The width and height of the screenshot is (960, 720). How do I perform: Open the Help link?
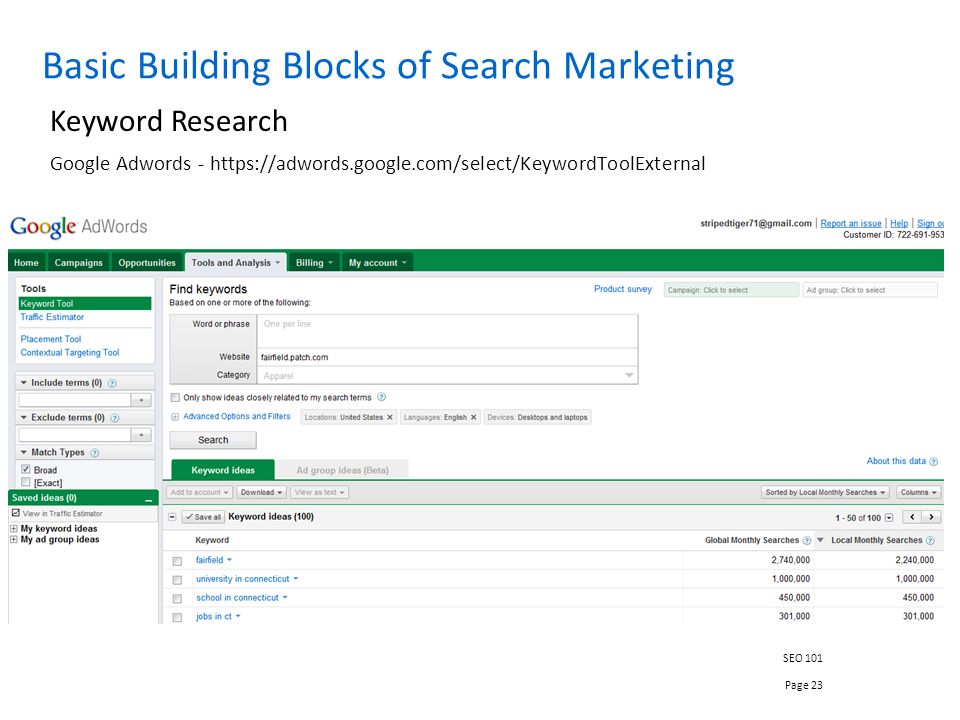point(899,223)
